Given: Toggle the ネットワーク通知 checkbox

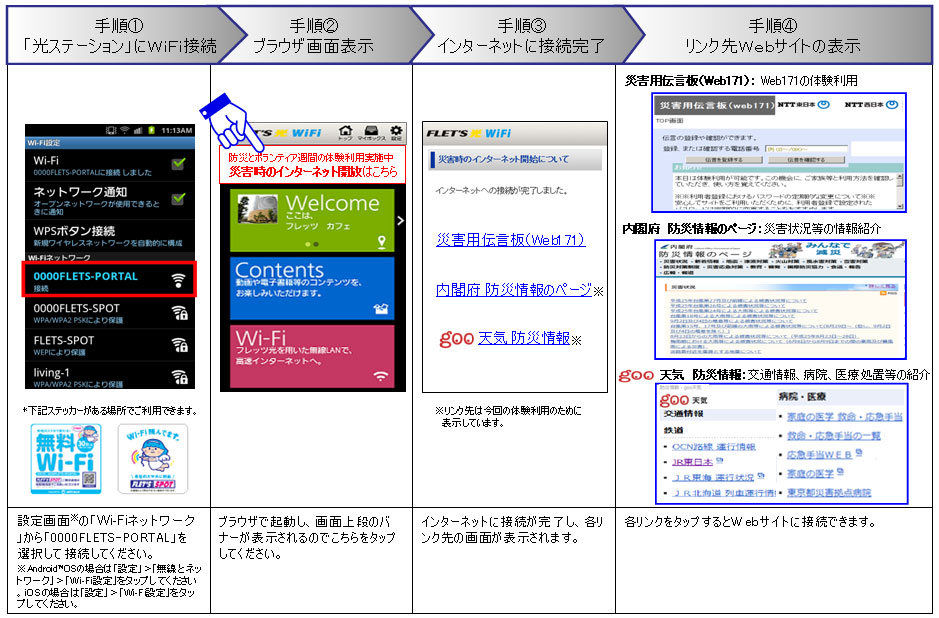Looking at the screenshot, I should [178, 198].
